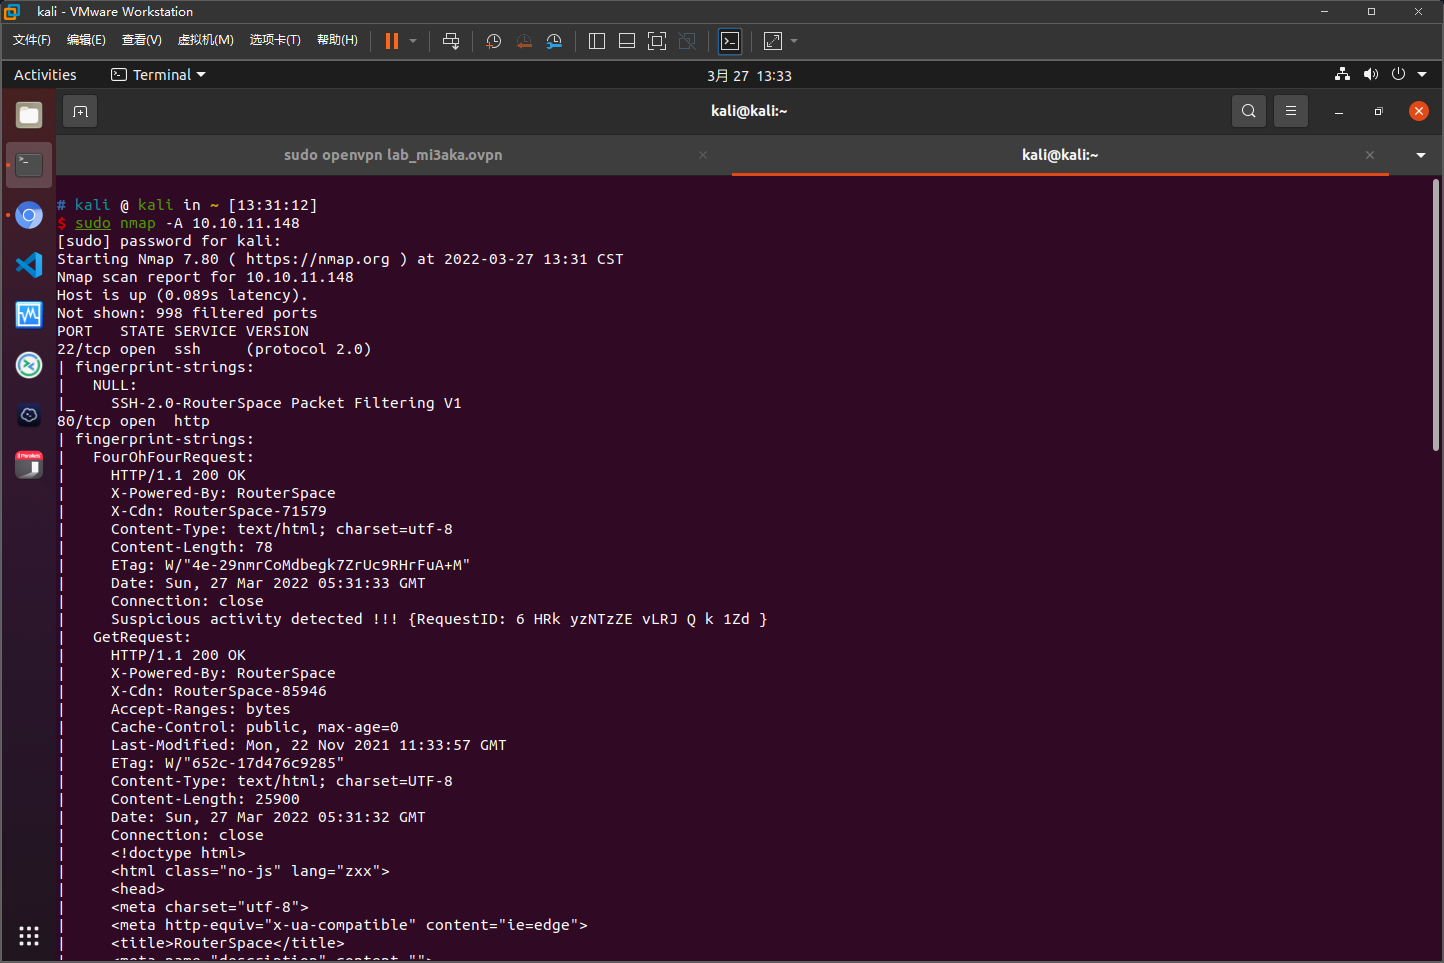Open the snapshot manager toolbar icon
Viewport: 1444px width, 963px height.
554,41
